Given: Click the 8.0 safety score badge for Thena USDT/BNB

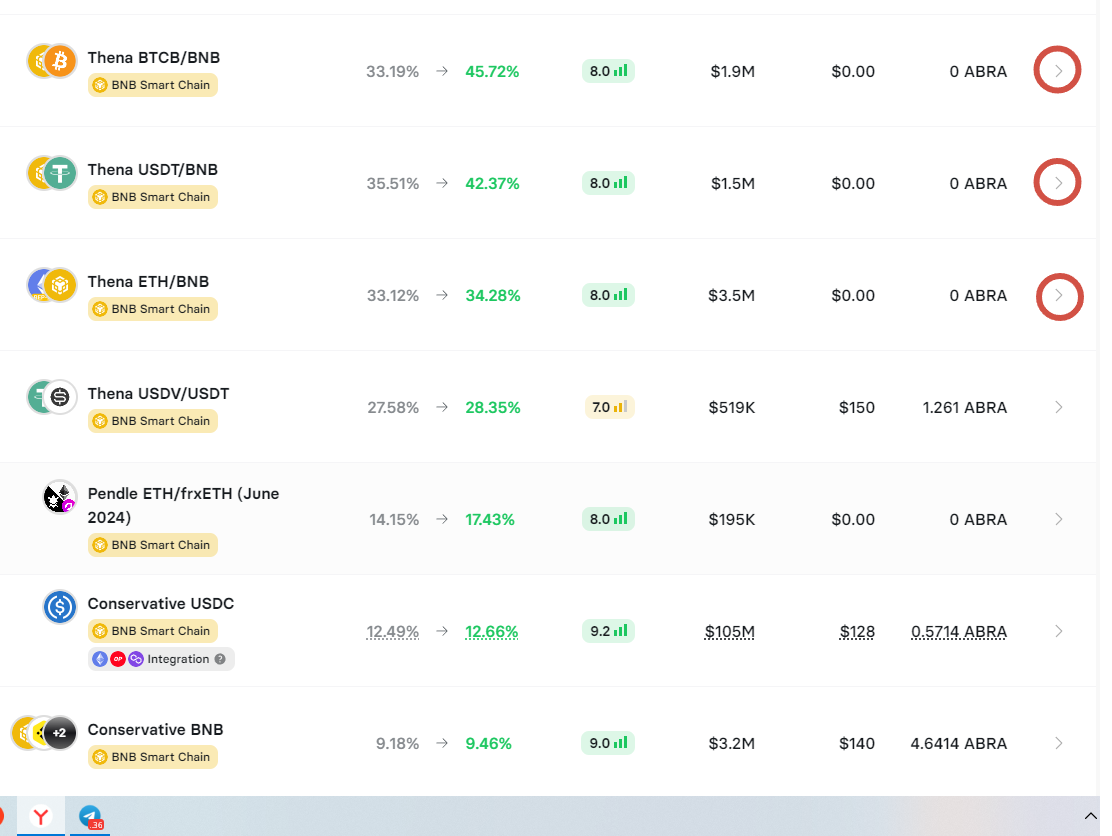Looking at the screenshot, I should (x=608, y=183).
